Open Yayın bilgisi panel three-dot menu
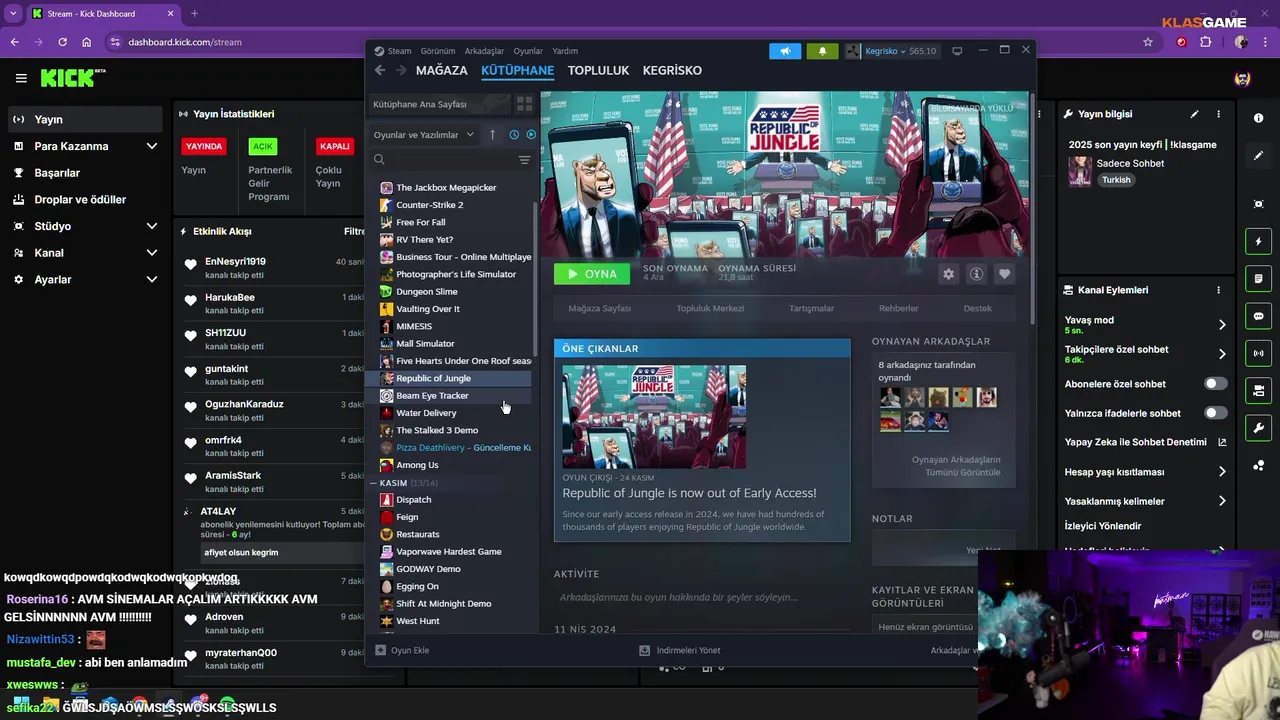 [1218, 114]
